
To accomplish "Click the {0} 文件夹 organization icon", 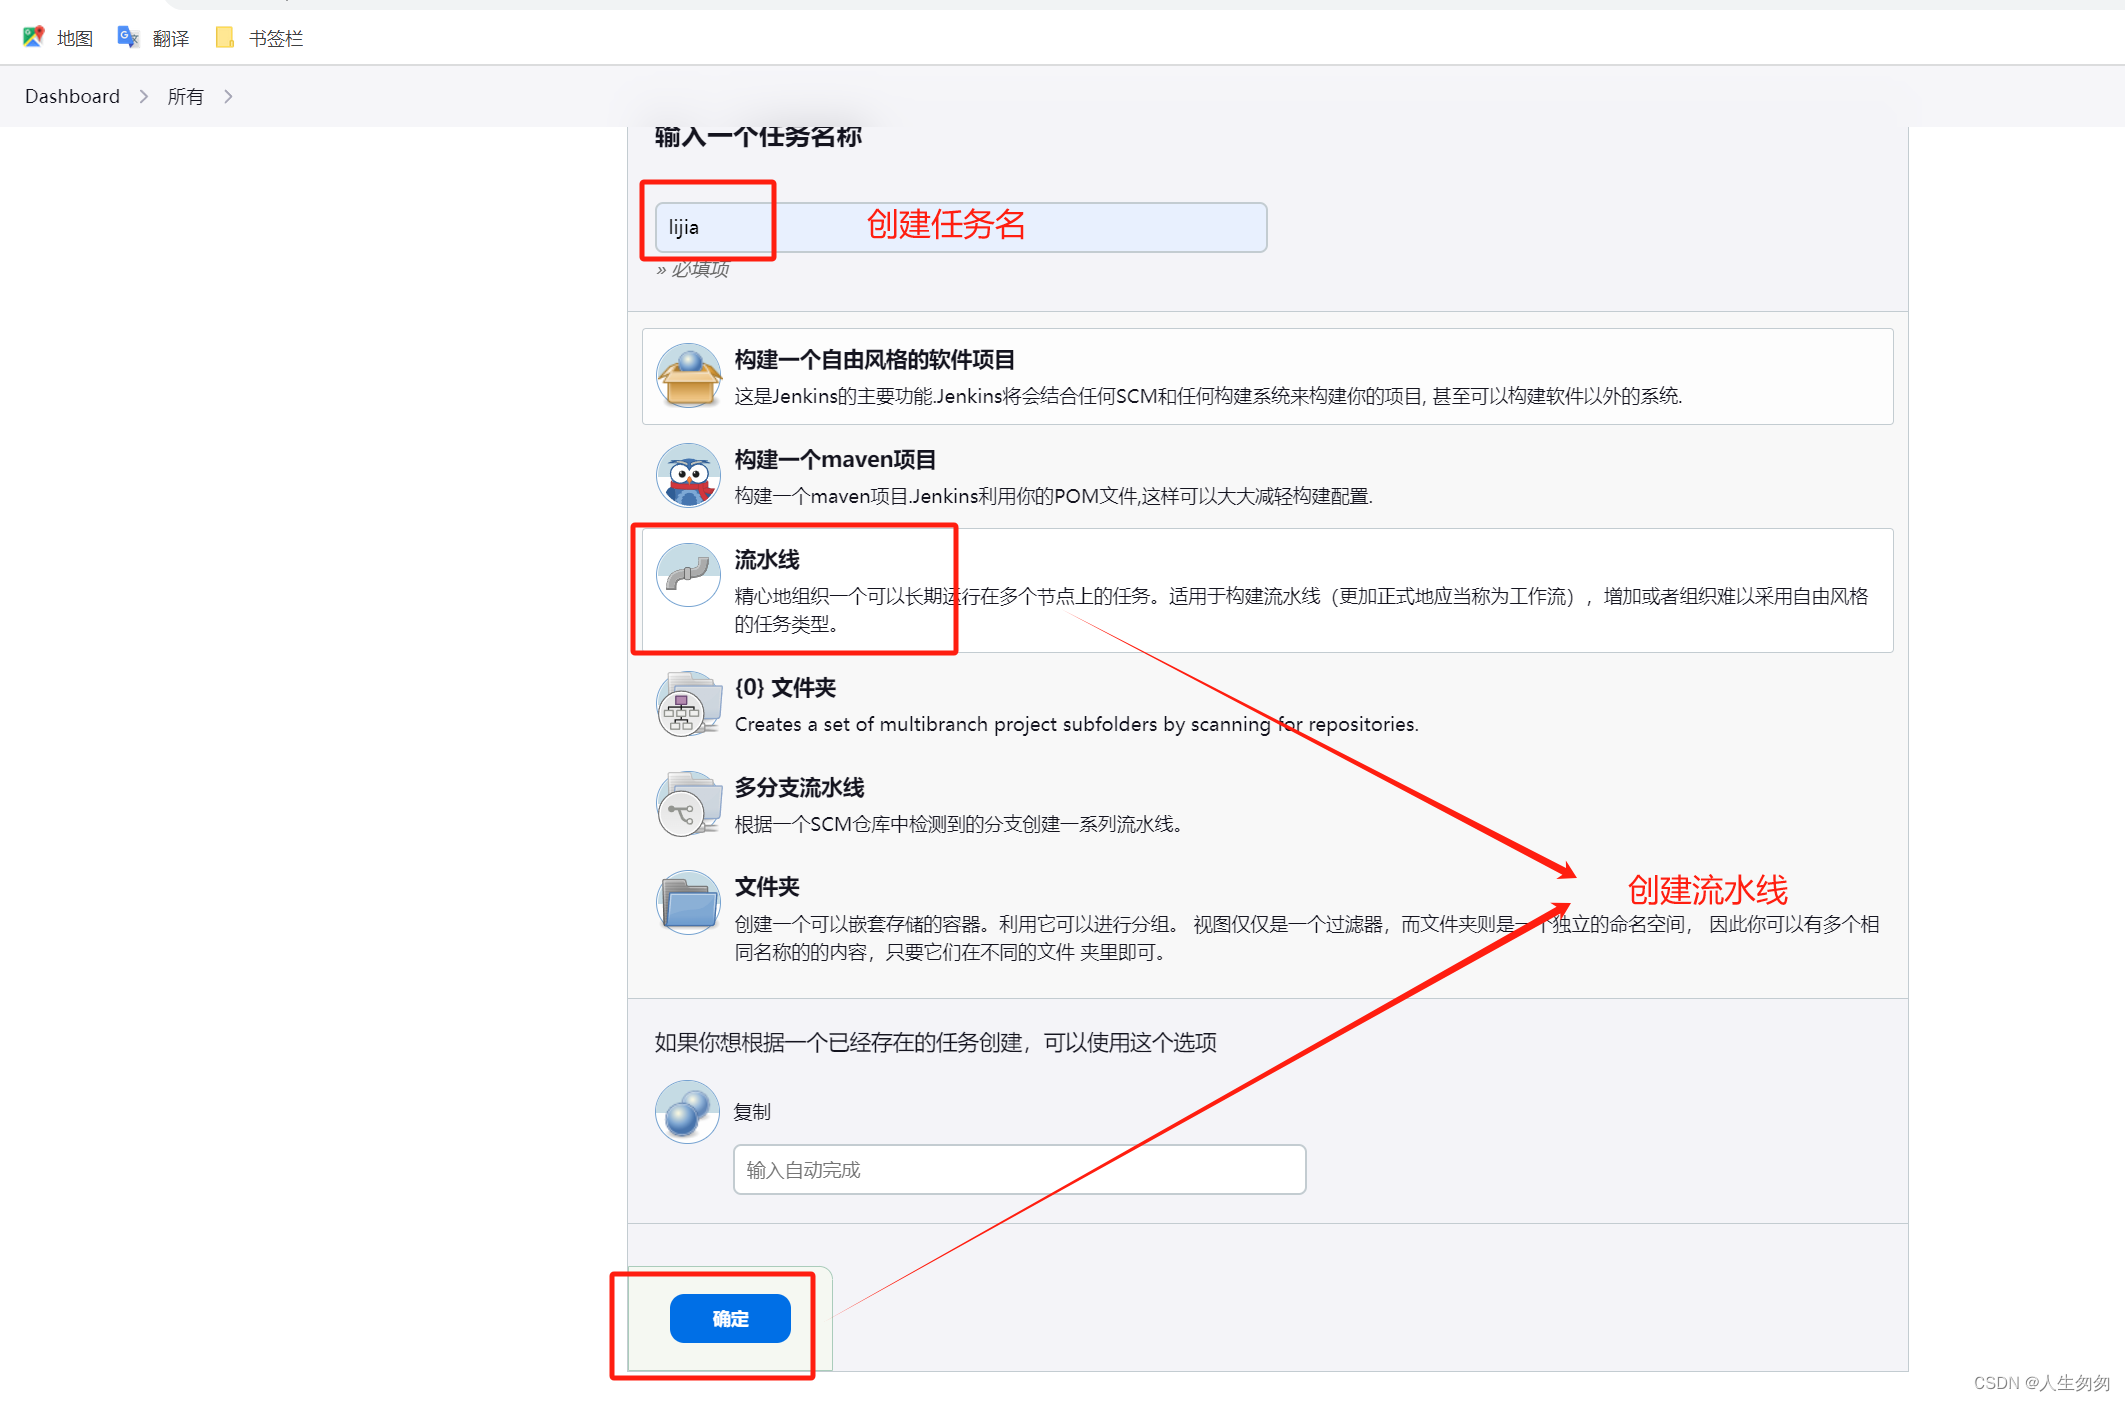I will [x=688, y=704].
